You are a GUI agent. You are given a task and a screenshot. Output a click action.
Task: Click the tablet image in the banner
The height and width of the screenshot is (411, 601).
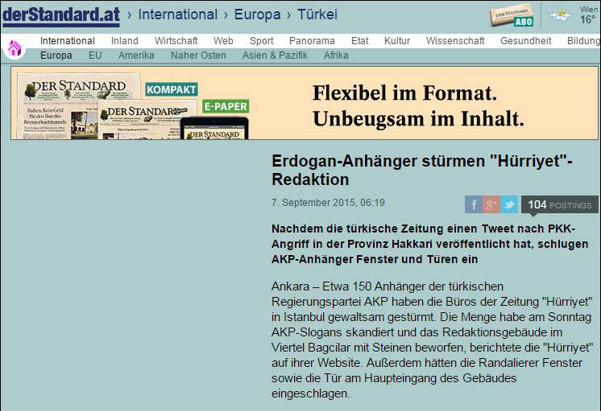(x=214, y=128)
